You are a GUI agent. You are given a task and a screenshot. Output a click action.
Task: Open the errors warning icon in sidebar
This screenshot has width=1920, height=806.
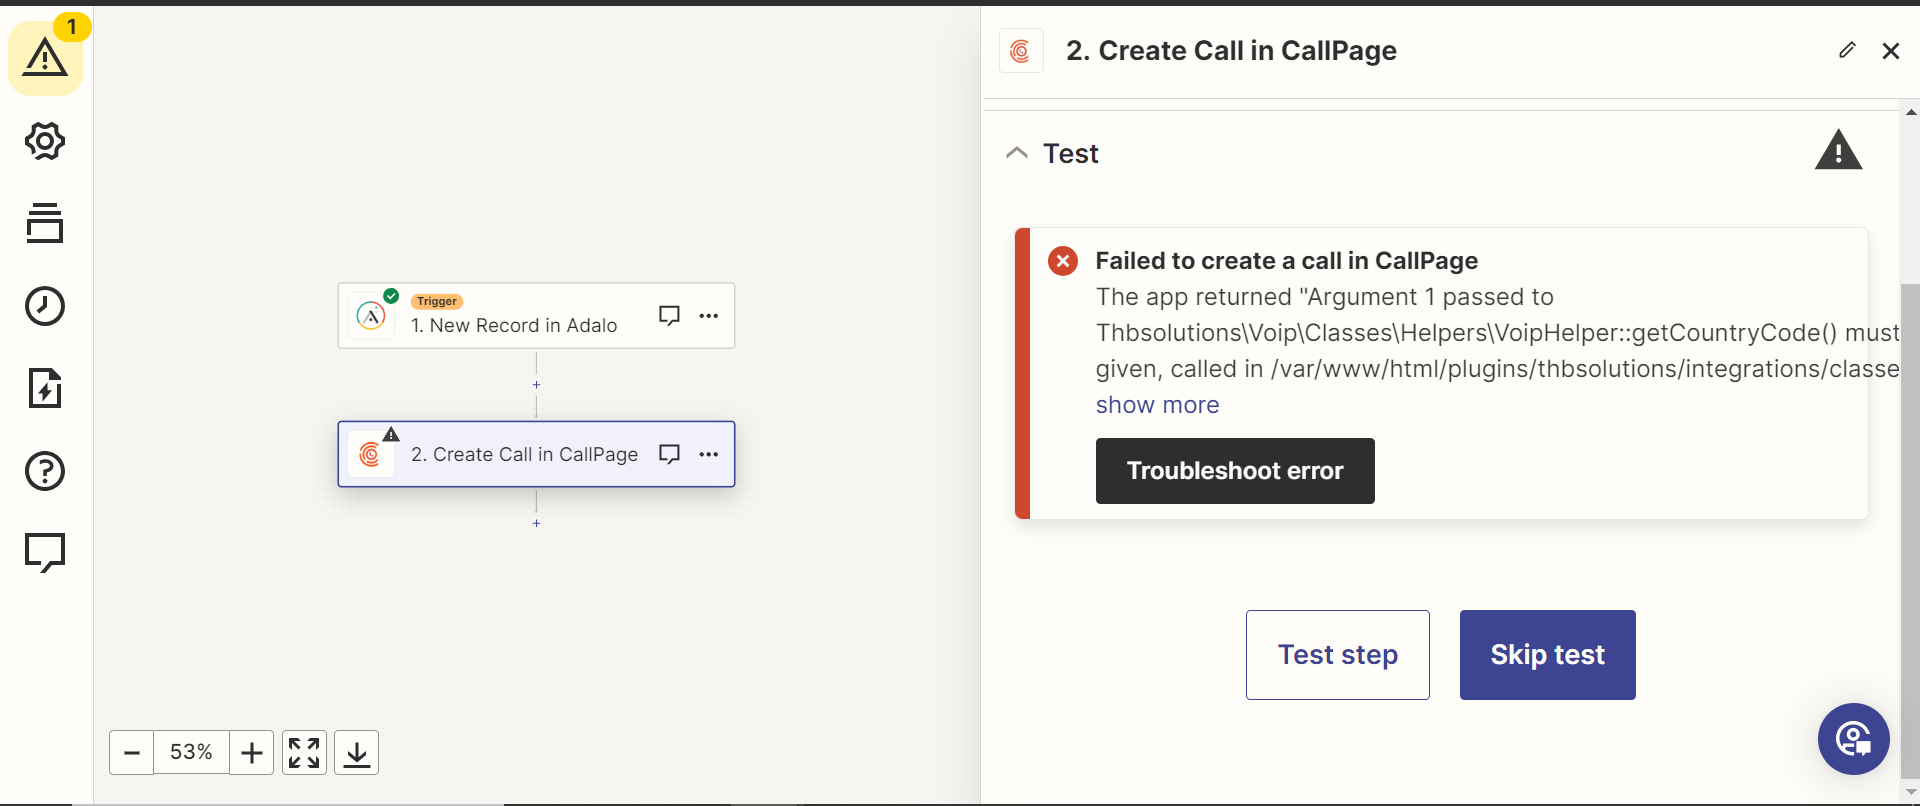point(45,58)
